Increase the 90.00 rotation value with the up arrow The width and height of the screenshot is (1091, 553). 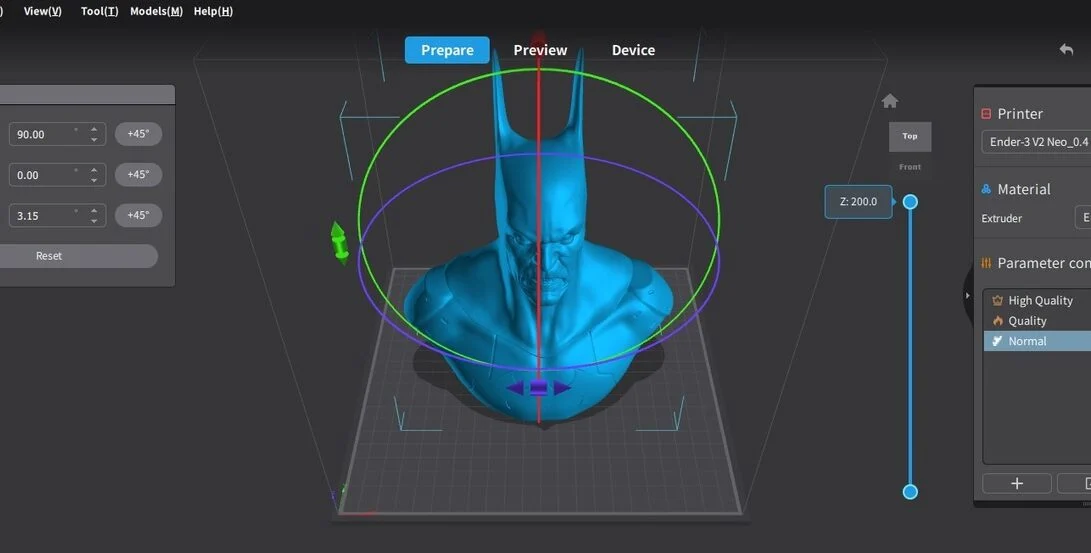pyautogui.click(x=94, y=129)
